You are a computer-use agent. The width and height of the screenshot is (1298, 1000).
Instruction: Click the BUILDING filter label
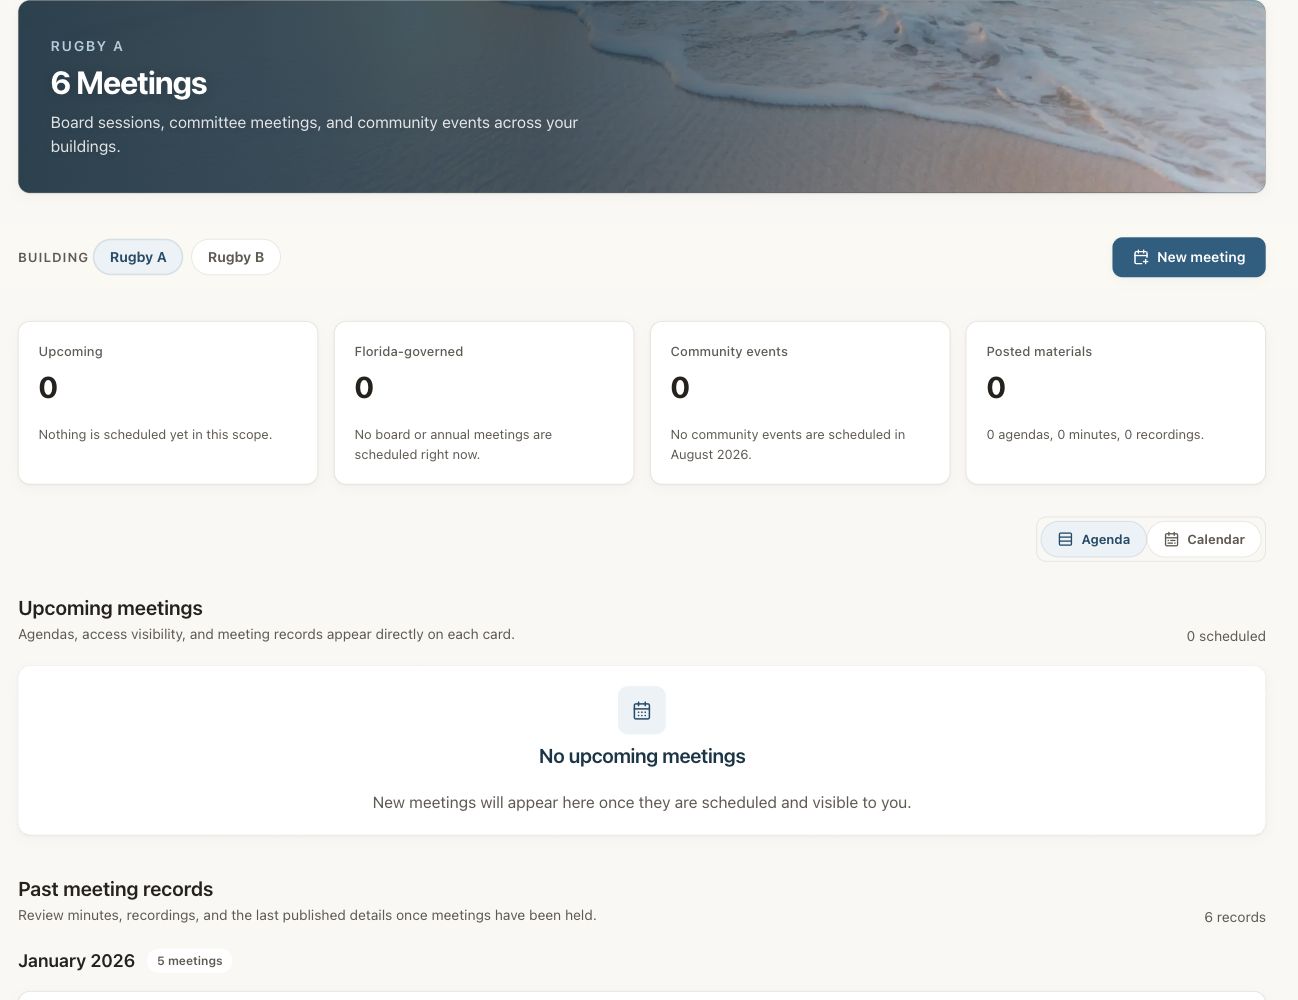tap(53, 257)
